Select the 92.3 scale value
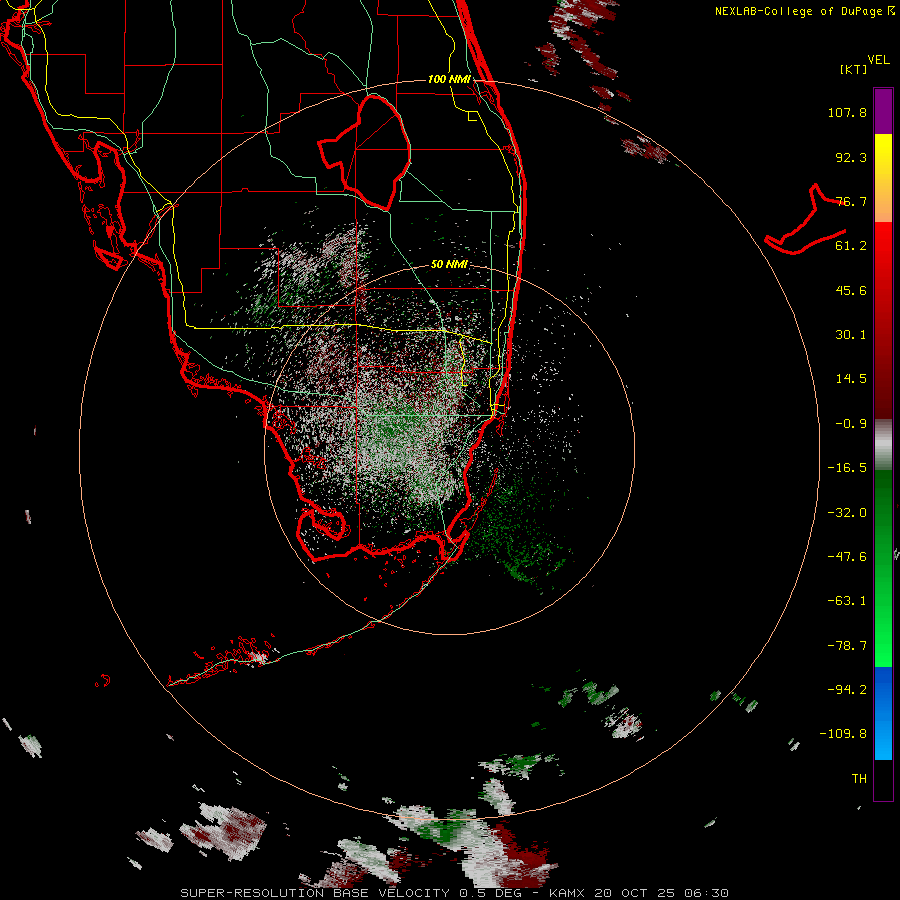 851,157
